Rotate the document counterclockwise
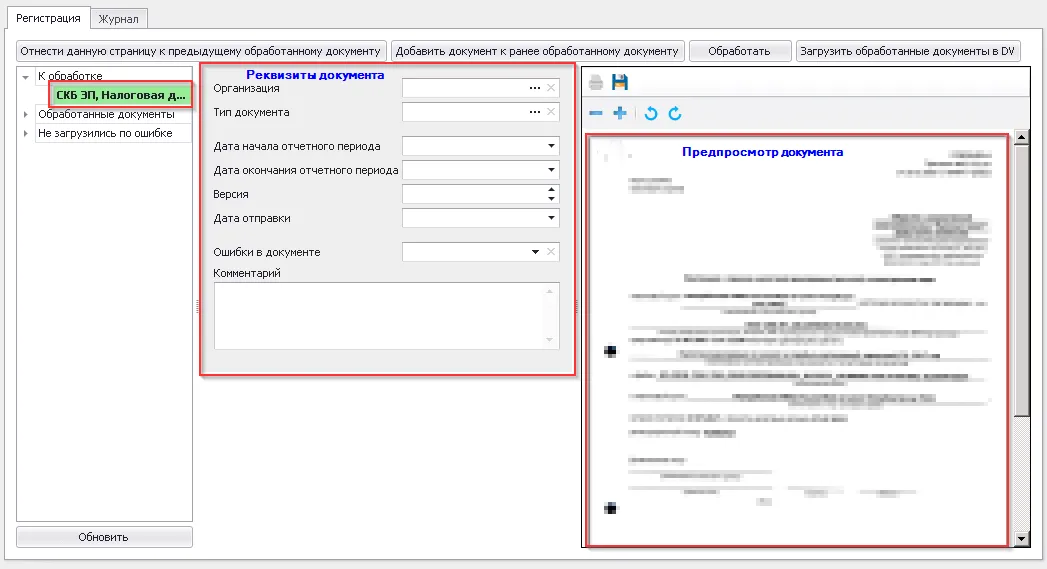 tap(651, 114)
